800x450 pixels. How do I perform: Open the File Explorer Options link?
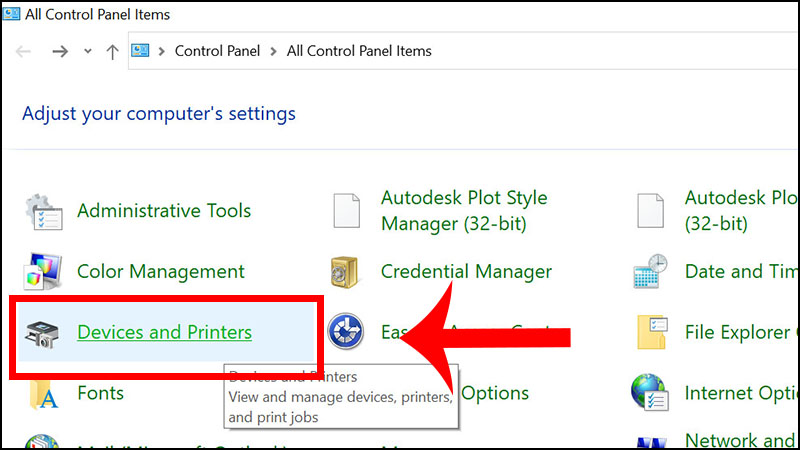(742, 333)
